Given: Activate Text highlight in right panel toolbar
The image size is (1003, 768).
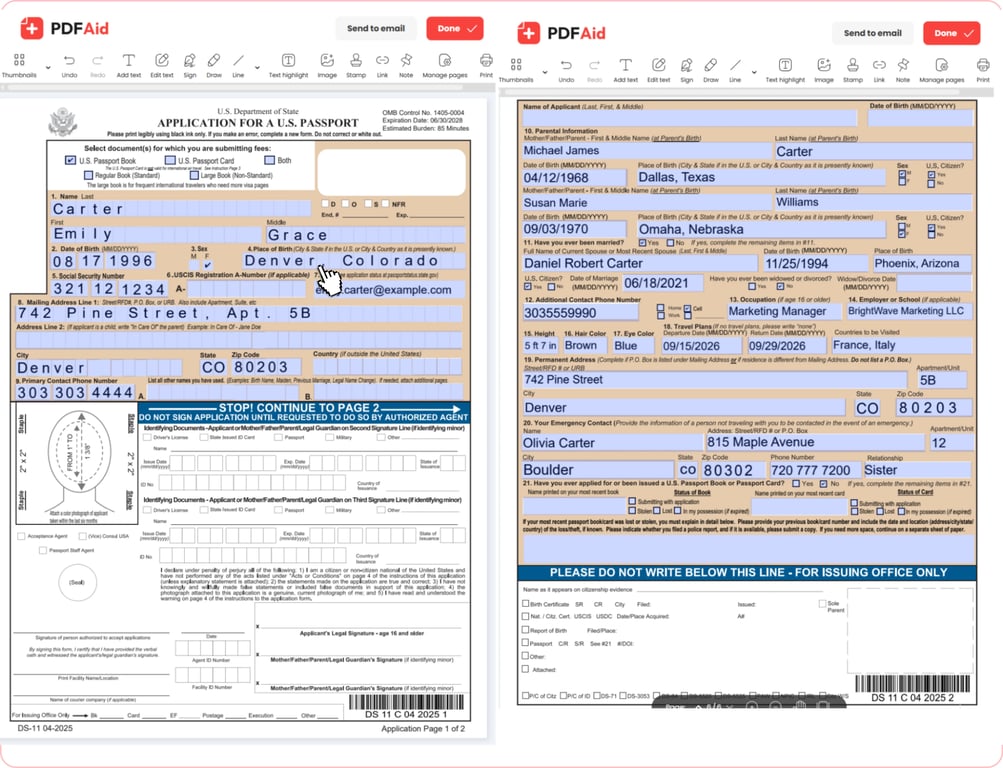Looking at the screenshot, I should (x=785, y=70).
